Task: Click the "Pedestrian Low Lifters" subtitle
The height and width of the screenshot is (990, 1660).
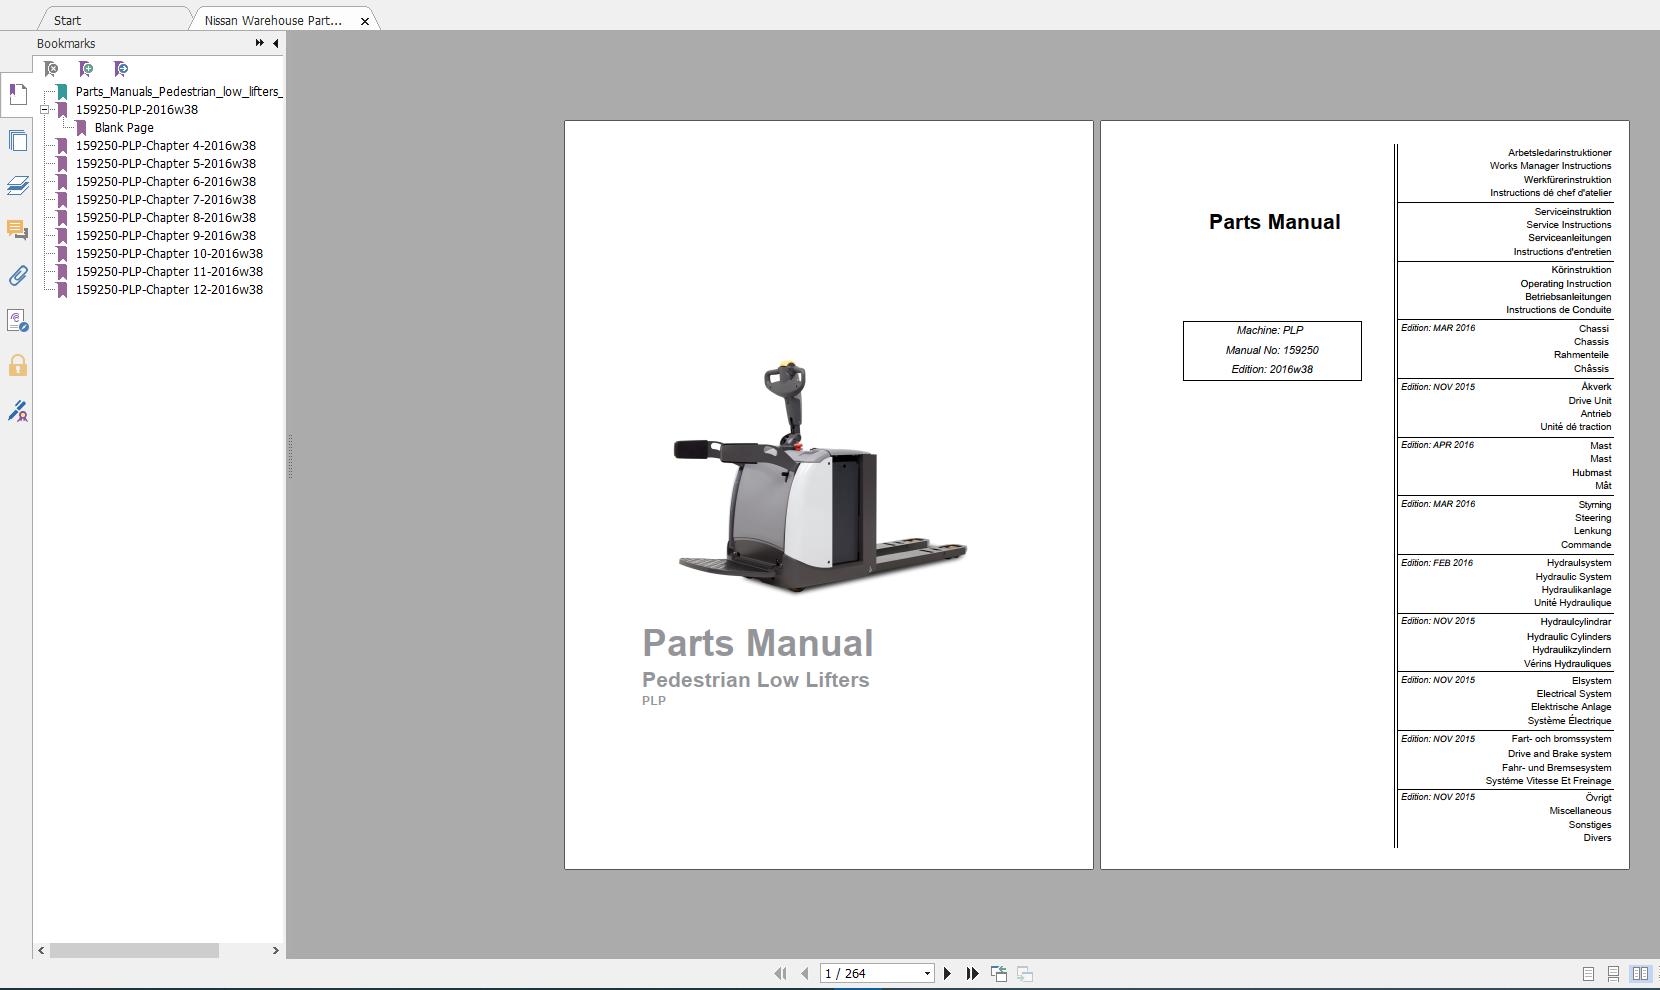Action: pyautogui.click(x=756, y=680)
